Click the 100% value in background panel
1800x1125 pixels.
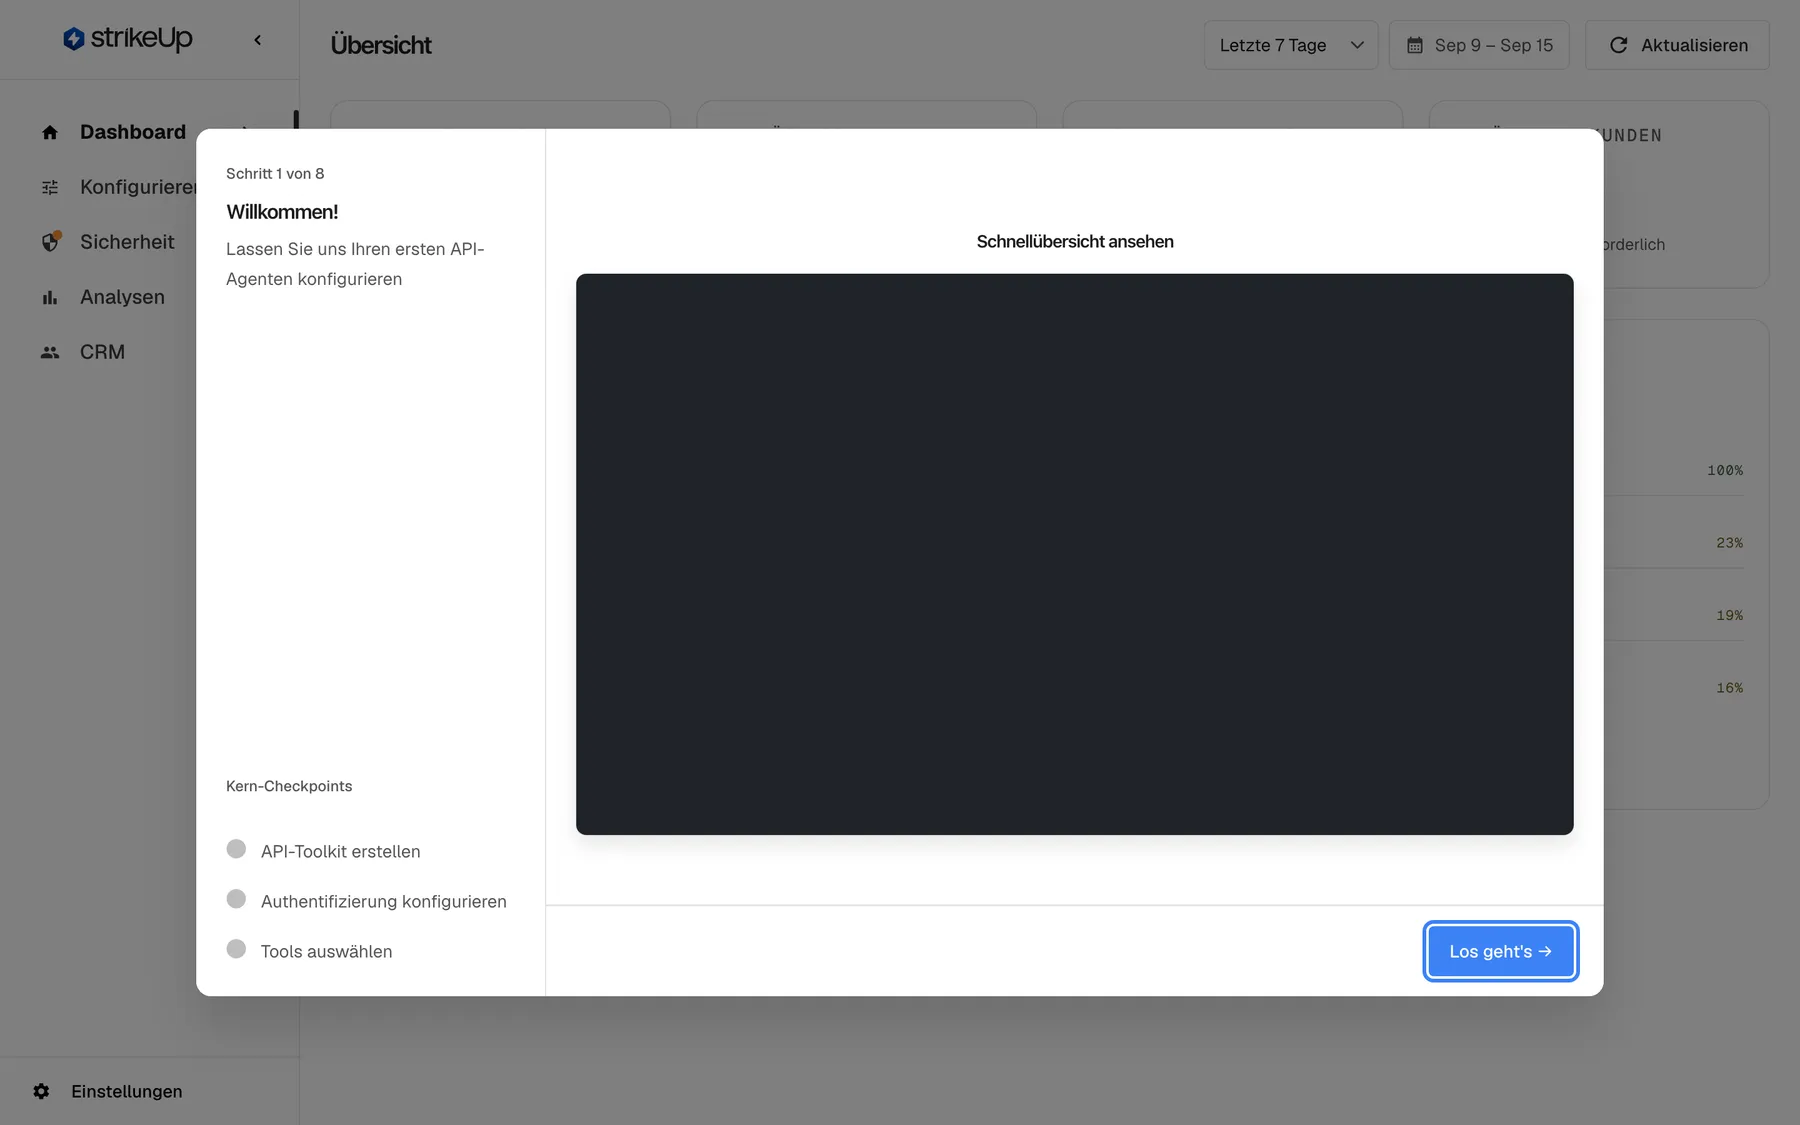(1725, 470)
